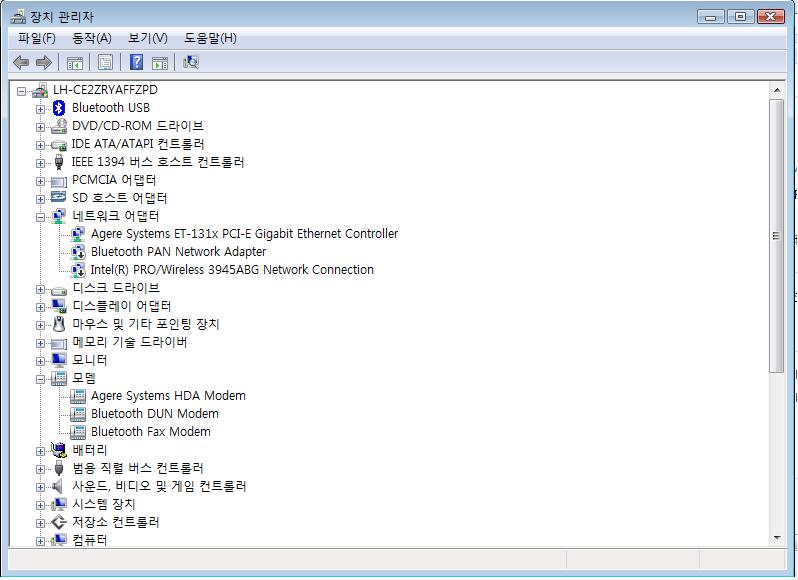Open Properties from the toolbar icon

coord(105,62)
